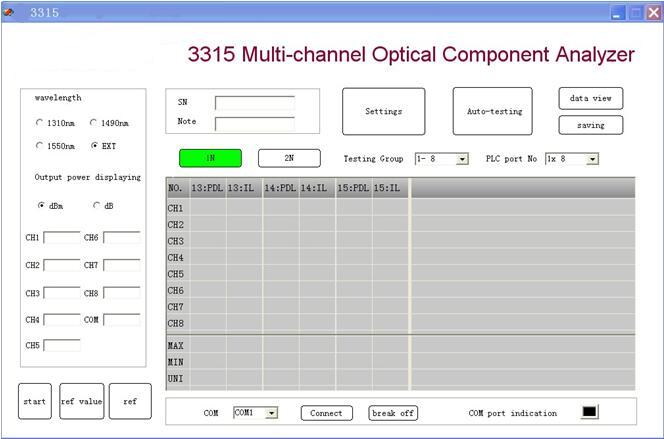Screen dimensions: 664x439
Task: Click the COM port indication color box
Action: (x=589, y=412)
